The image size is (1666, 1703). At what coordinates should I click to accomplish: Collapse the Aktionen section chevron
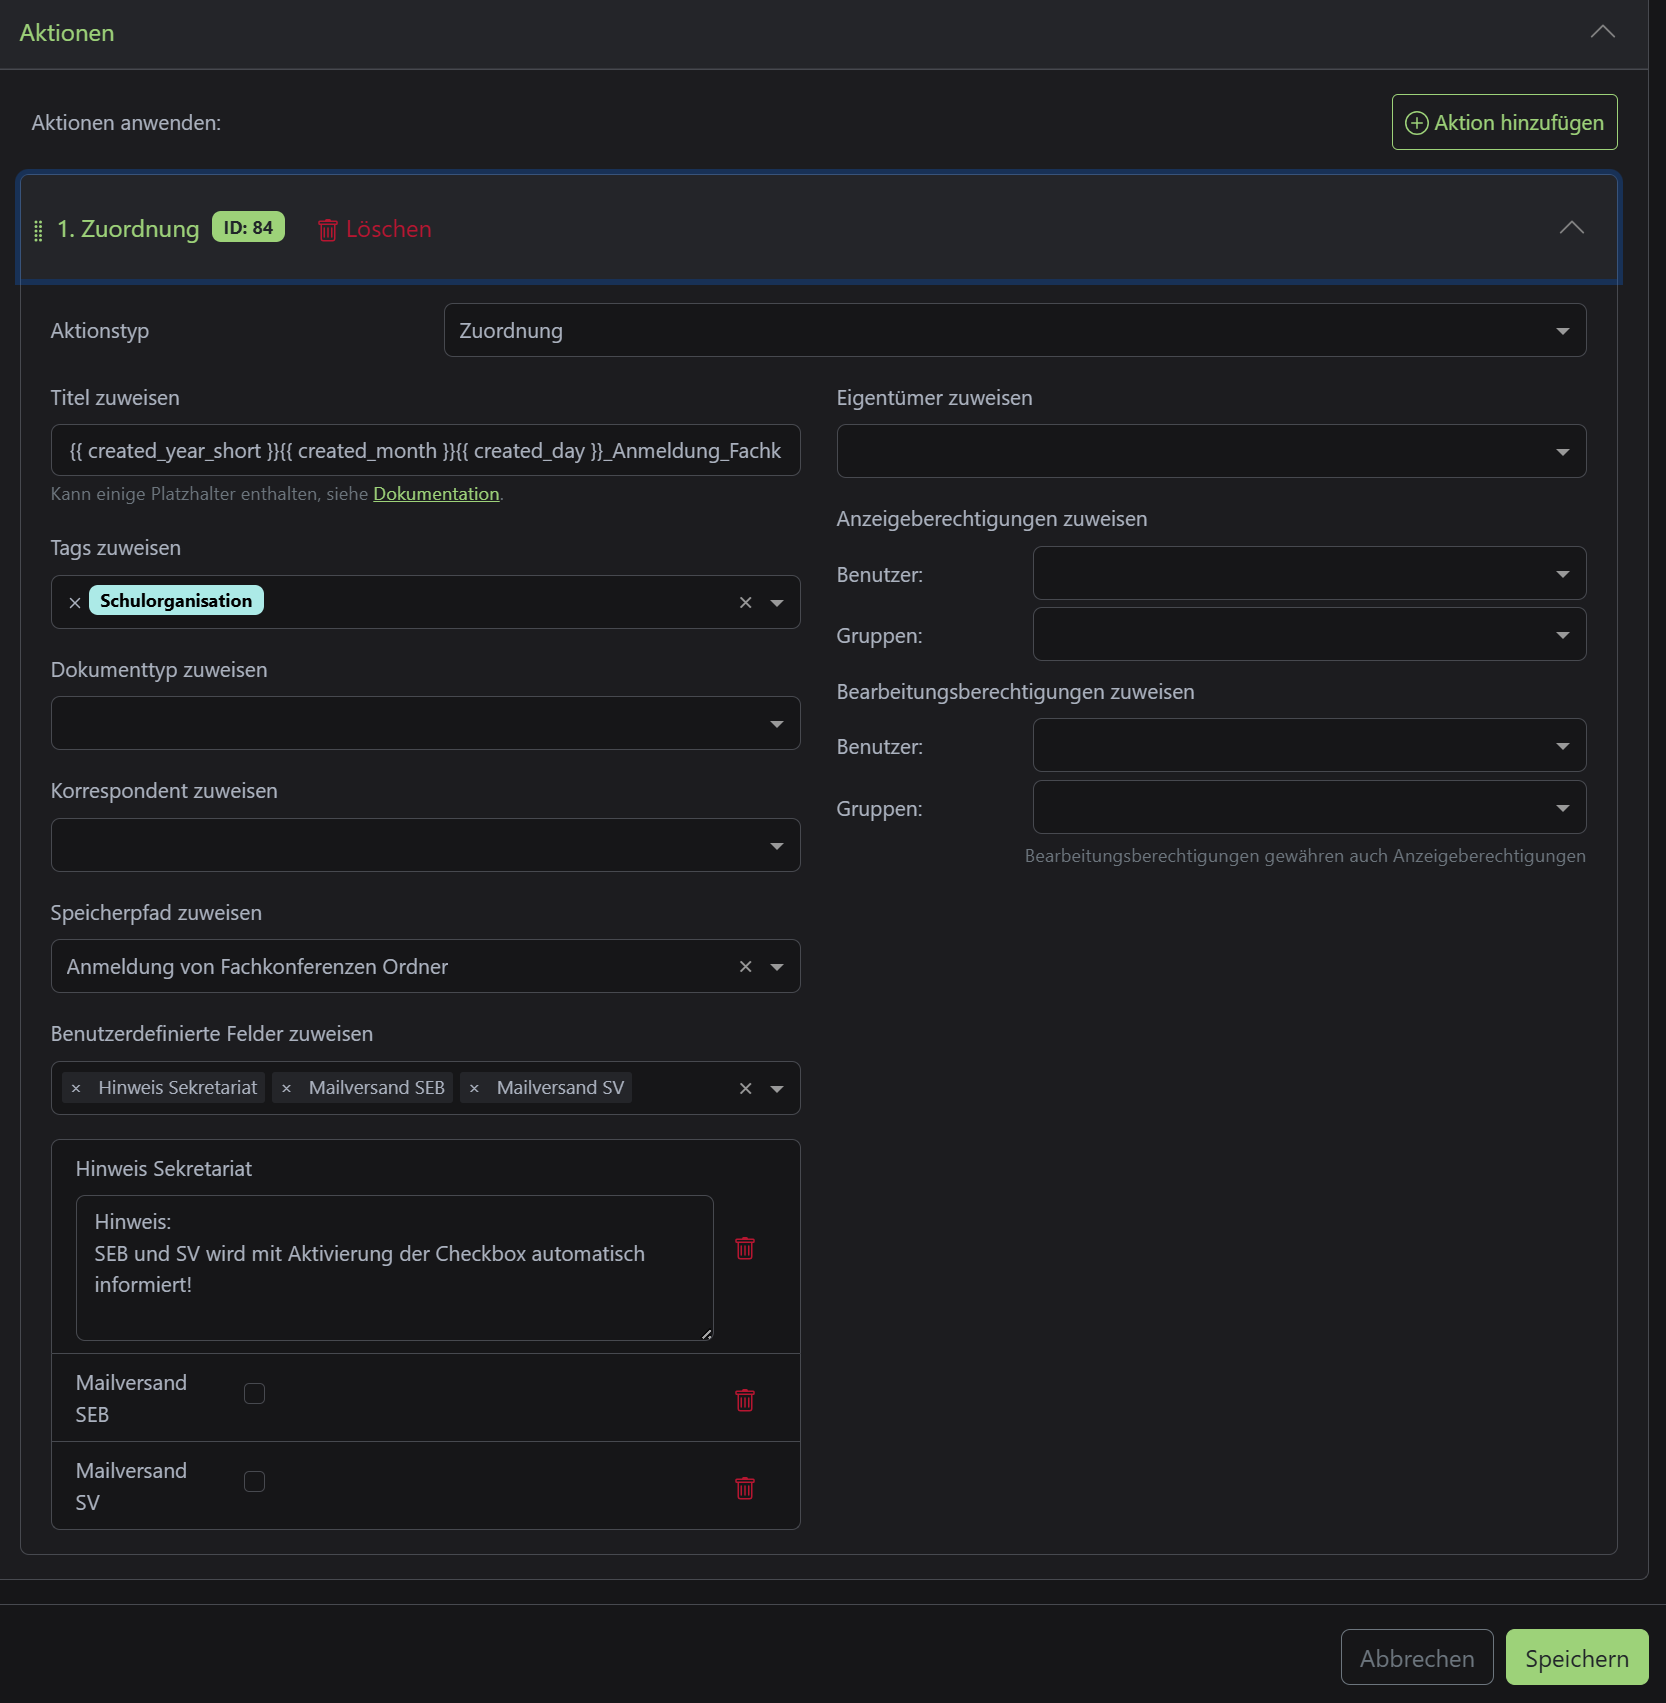(x=1602, y=32)
